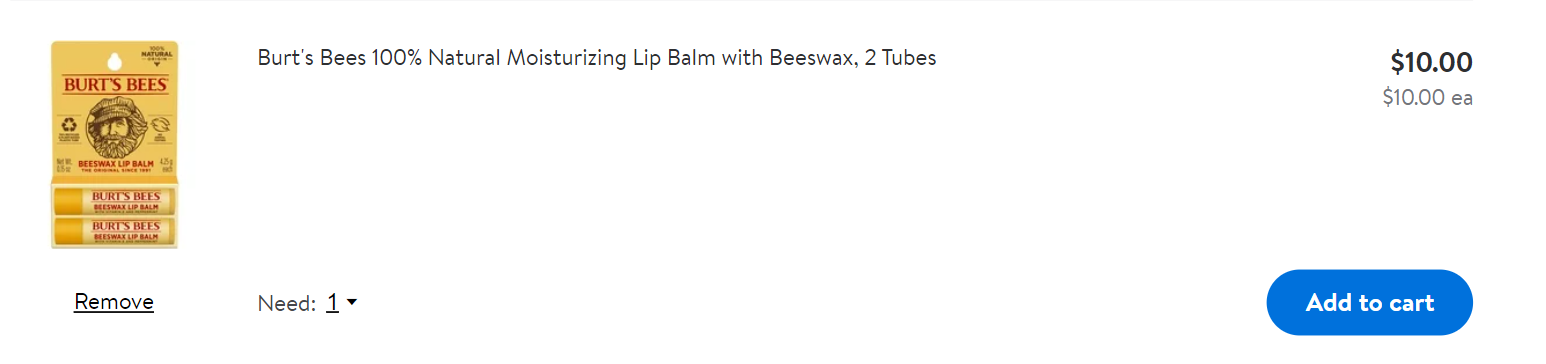
Task: Select the quantity value 1 next to Need
Action: tap(332, 303)
